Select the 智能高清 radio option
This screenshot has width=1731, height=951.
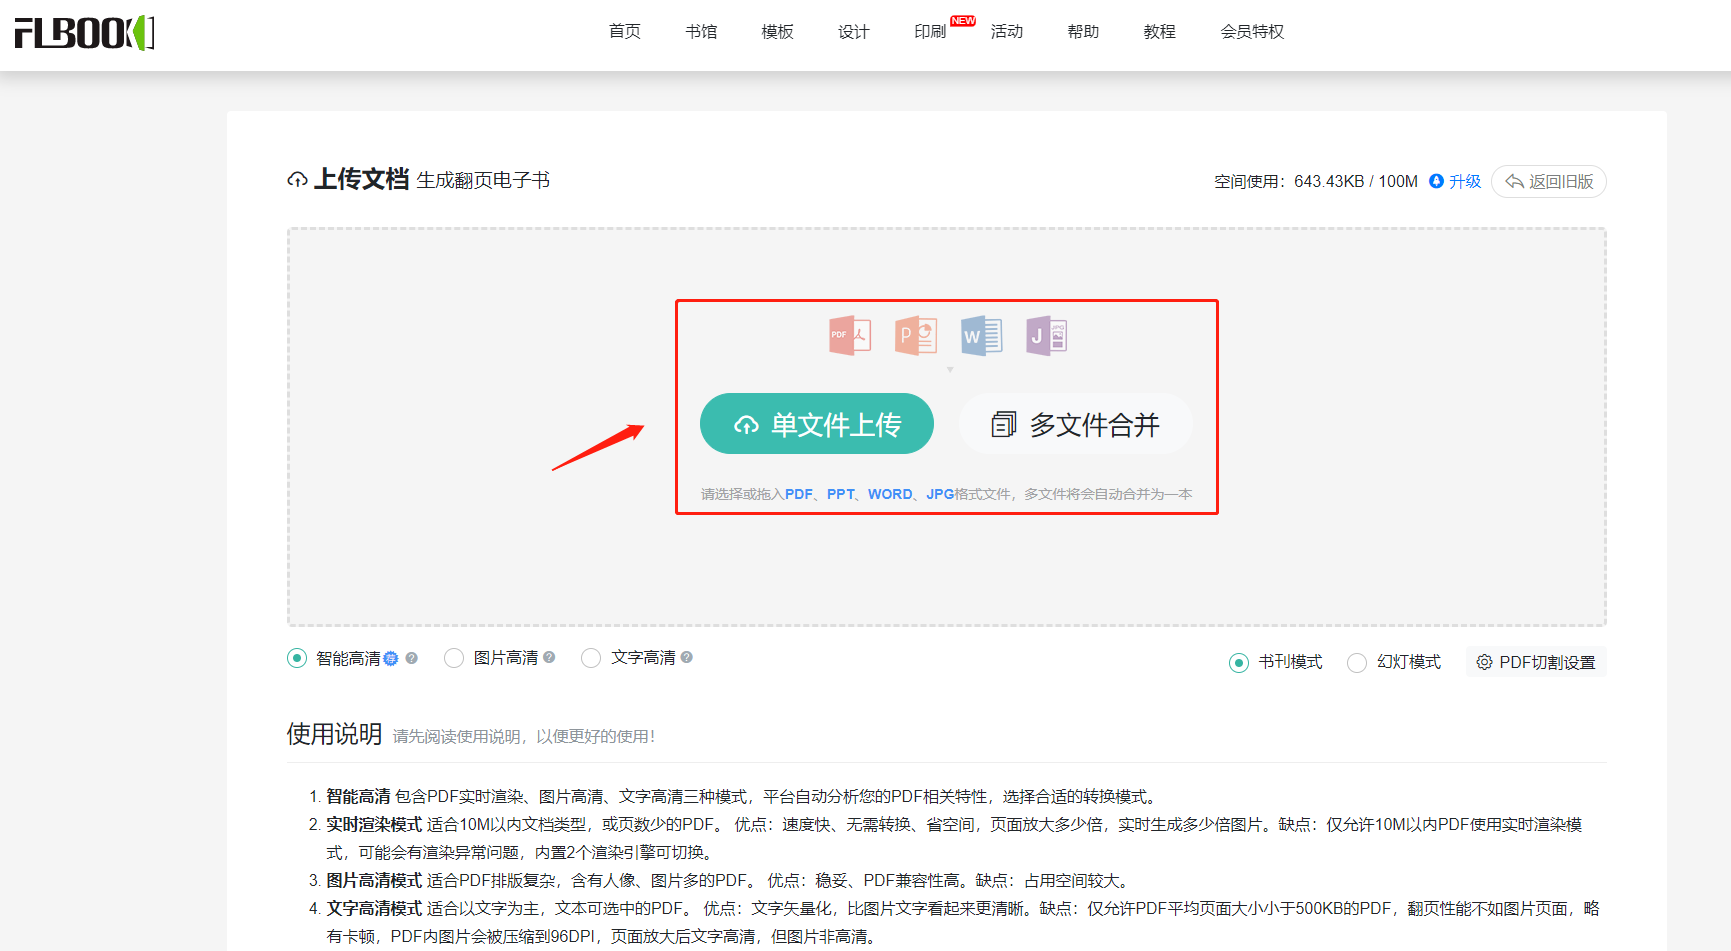297,658
